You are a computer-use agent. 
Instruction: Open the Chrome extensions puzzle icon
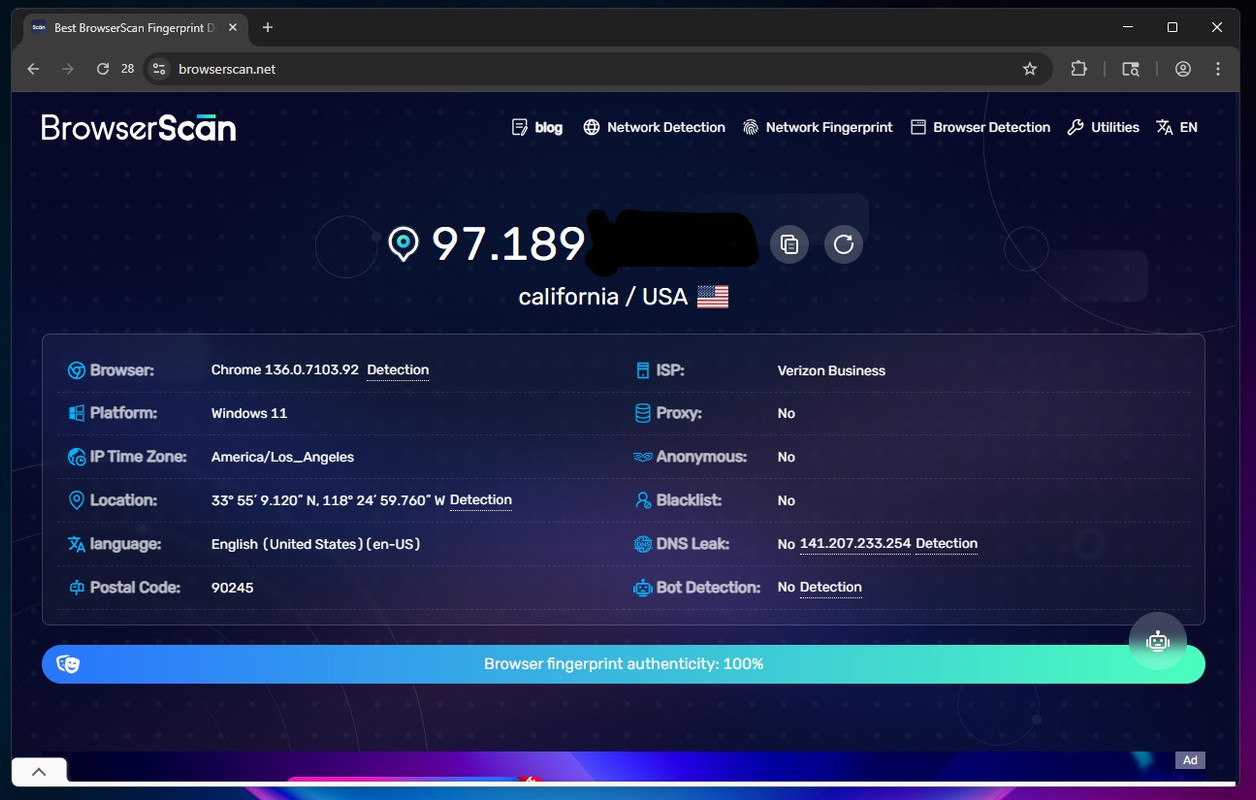pos(1079,69)
